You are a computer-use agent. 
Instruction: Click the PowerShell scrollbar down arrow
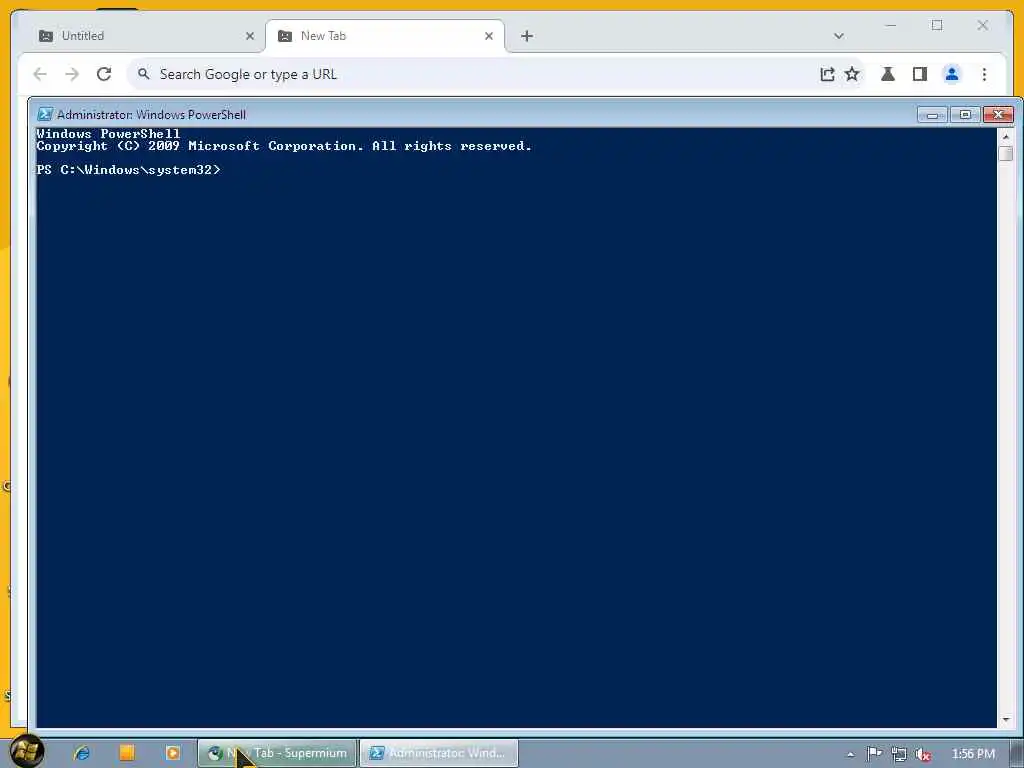coord(1006,720)
